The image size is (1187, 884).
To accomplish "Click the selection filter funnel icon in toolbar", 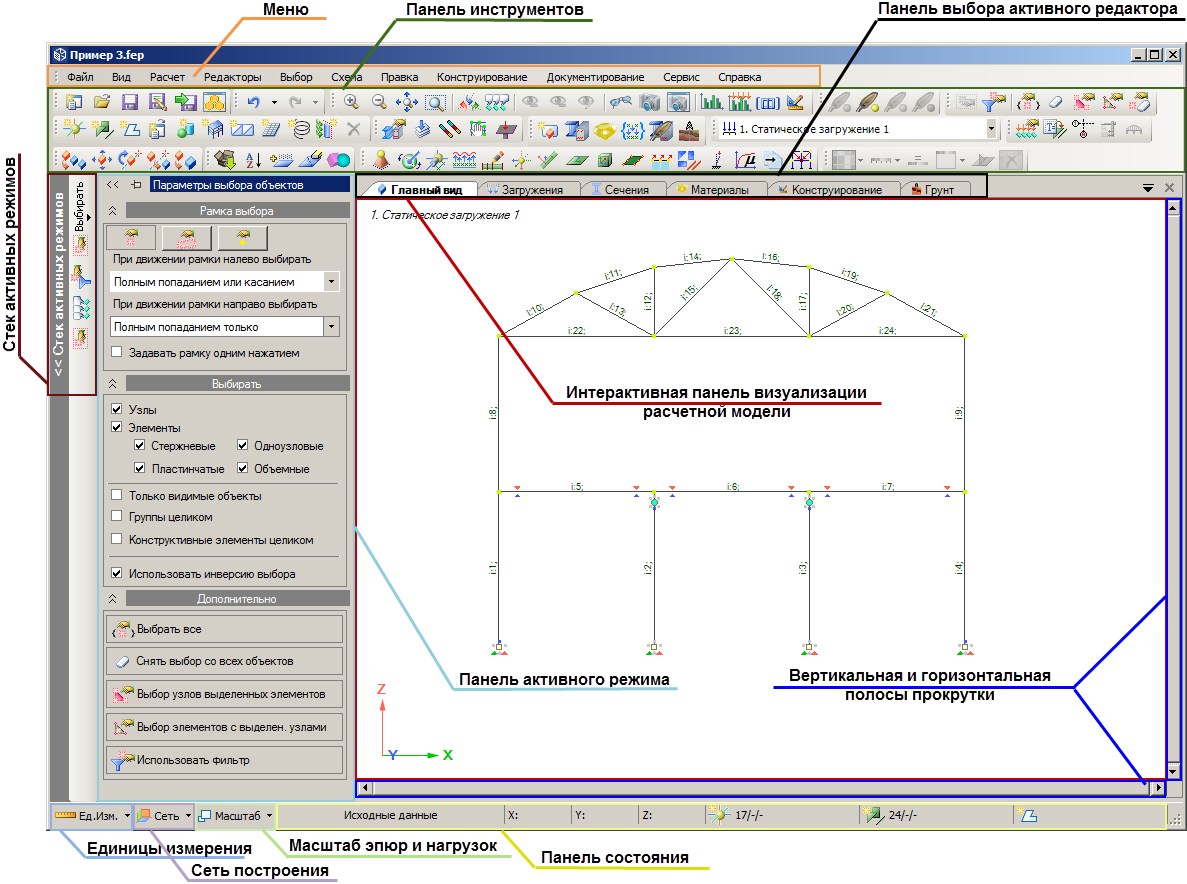I will pyautogui.click(x=992, y=102).
